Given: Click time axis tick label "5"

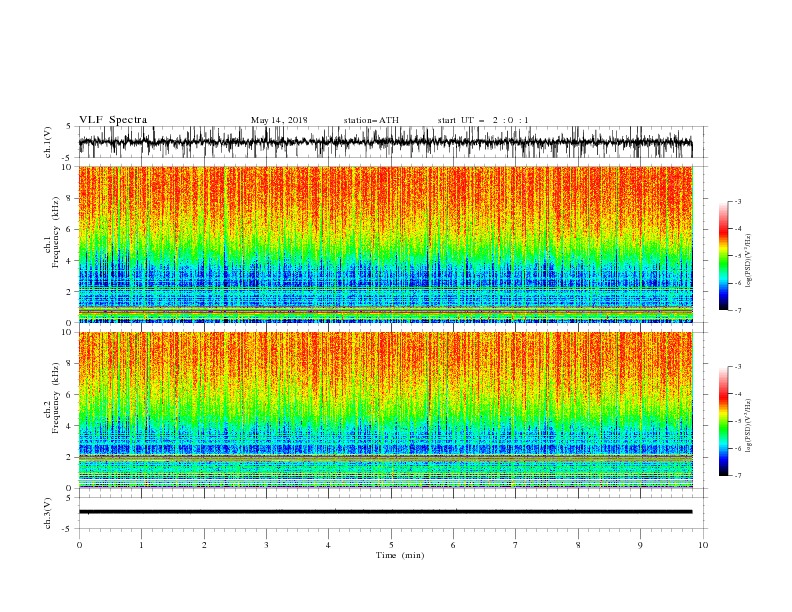Looking at the screenshot, I should point(391,545).
